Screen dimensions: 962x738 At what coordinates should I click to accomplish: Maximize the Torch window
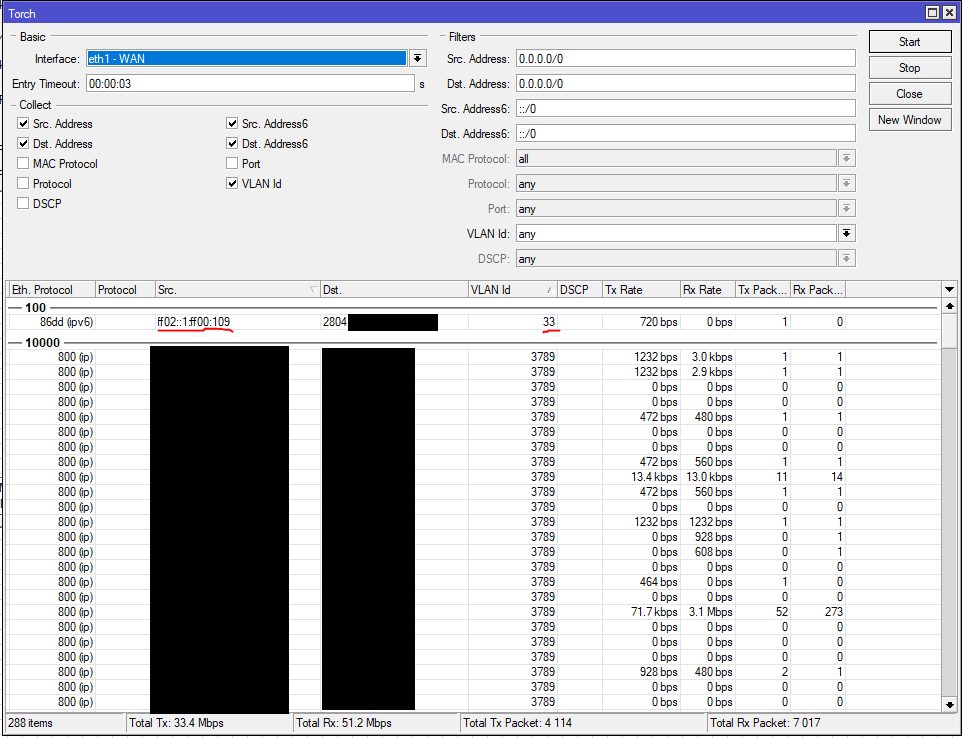click(x=933, y=12)
